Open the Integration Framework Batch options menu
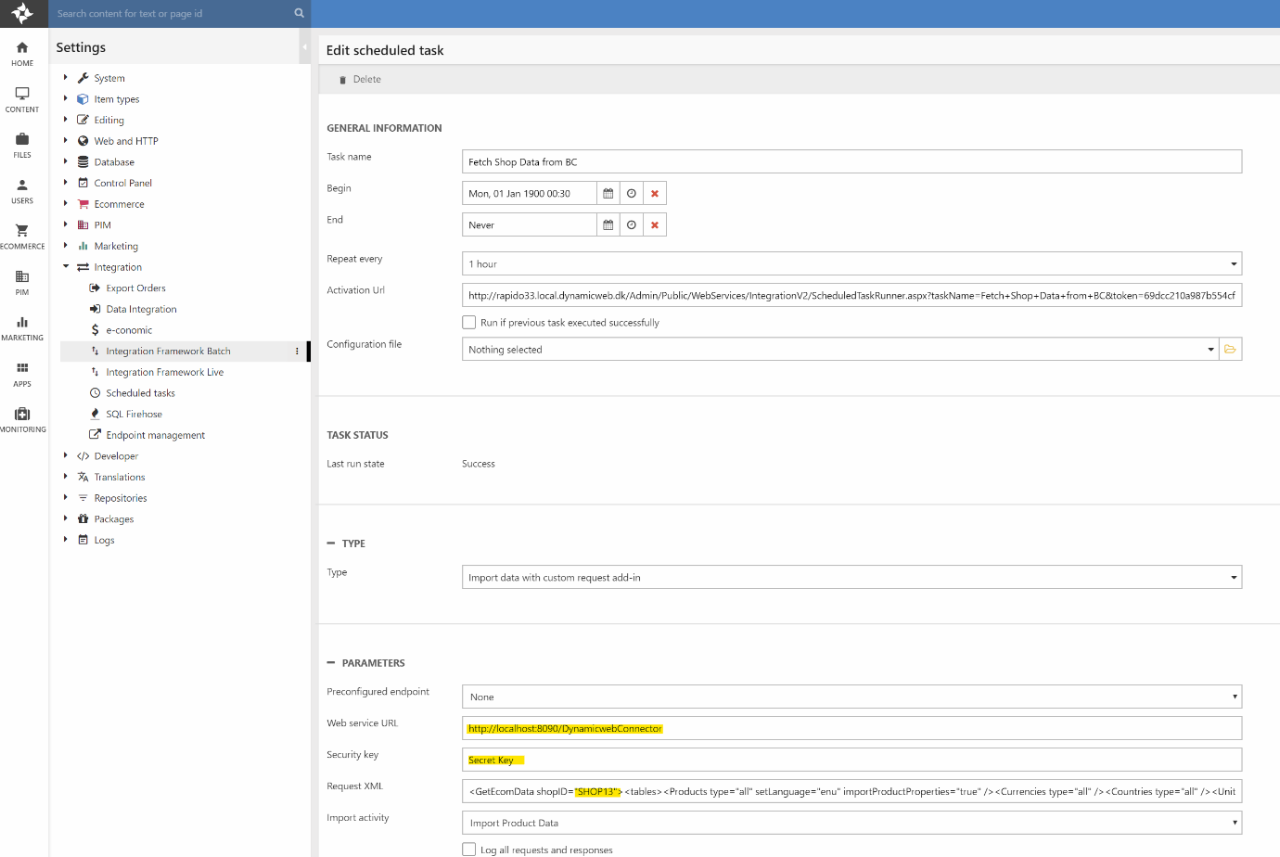The height and width of the screenshot is (857, 1280). pos(297,351)
